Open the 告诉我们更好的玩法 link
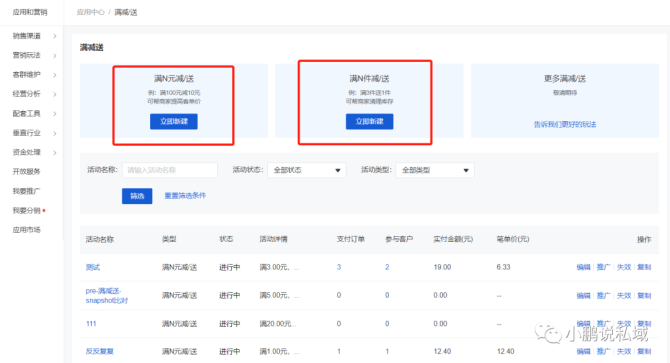The width and height of the screenshot is (670, 363). tap(565, 124)
